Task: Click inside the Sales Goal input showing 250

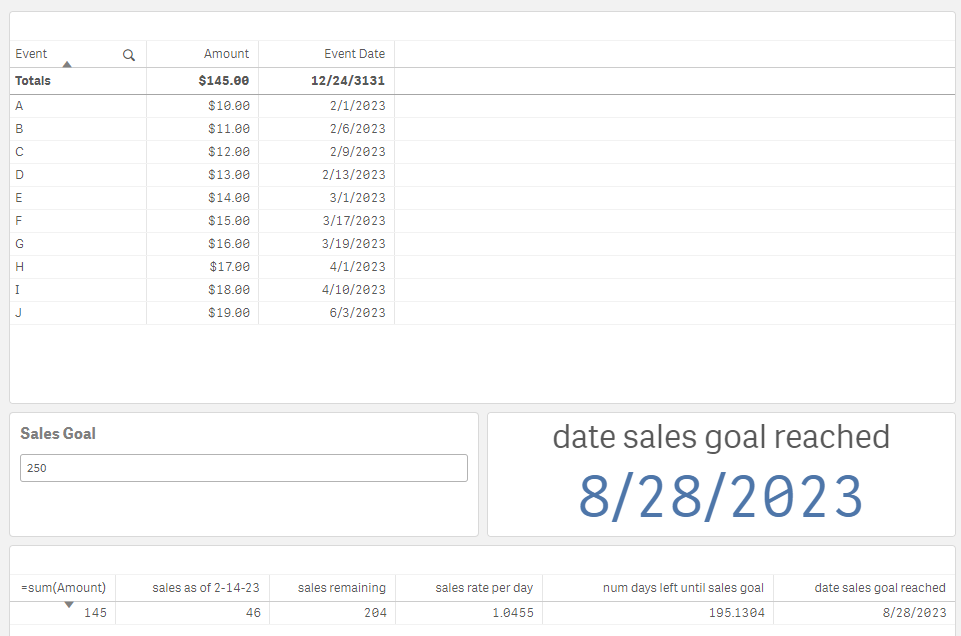Action: pyautogui.click(x=244, y=467)
